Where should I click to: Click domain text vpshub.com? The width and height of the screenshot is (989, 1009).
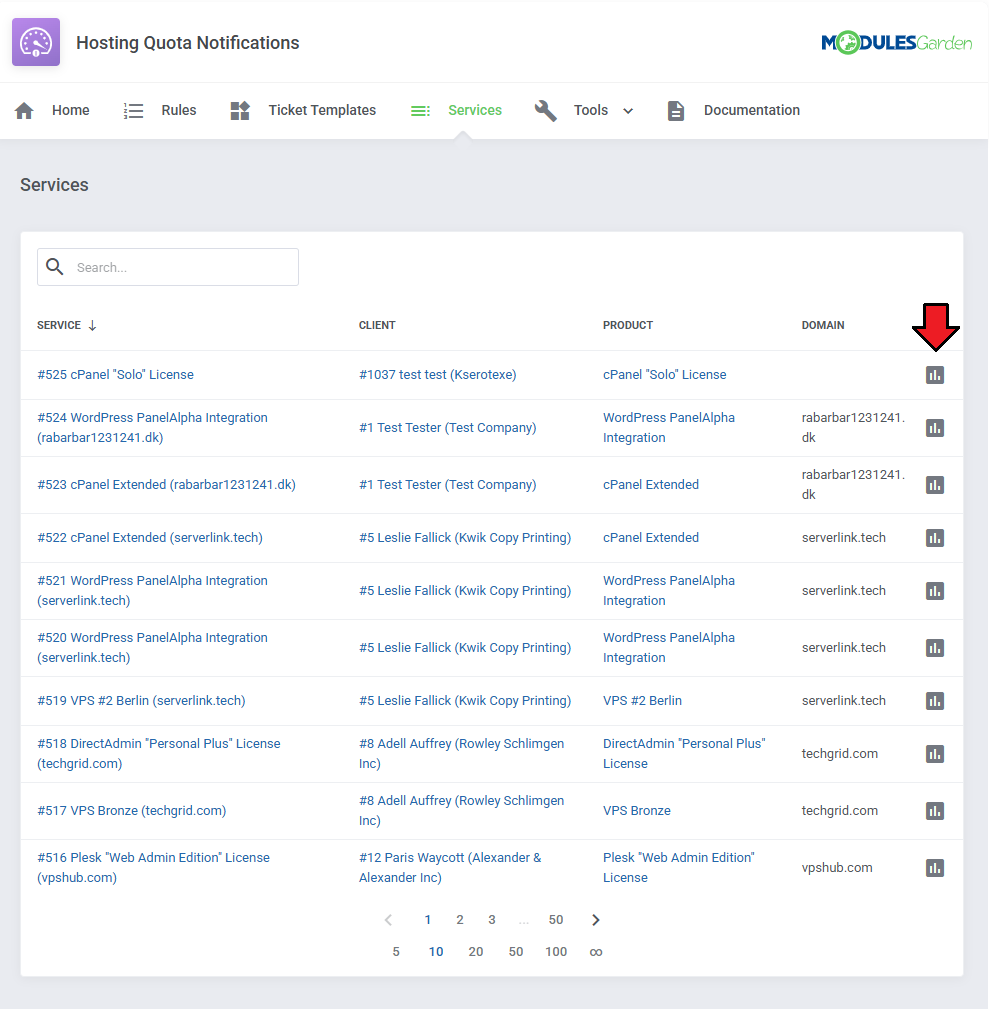point(837,867)
